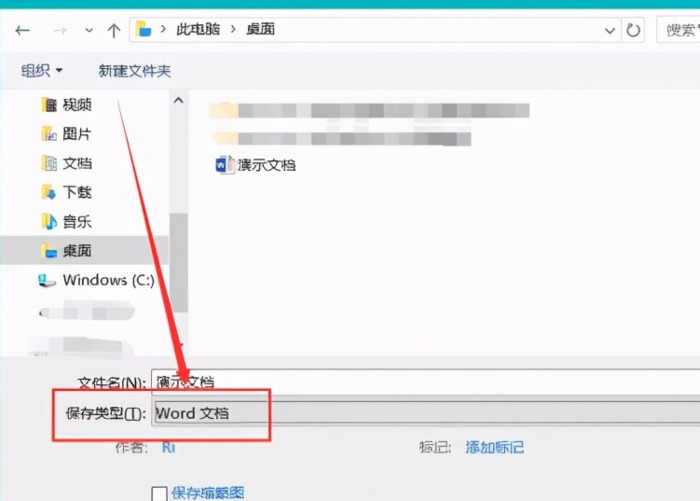700x501 pixels.
Task: Select 桌面 in the address path
Action: pyautogui.click(x=261, y=29)
